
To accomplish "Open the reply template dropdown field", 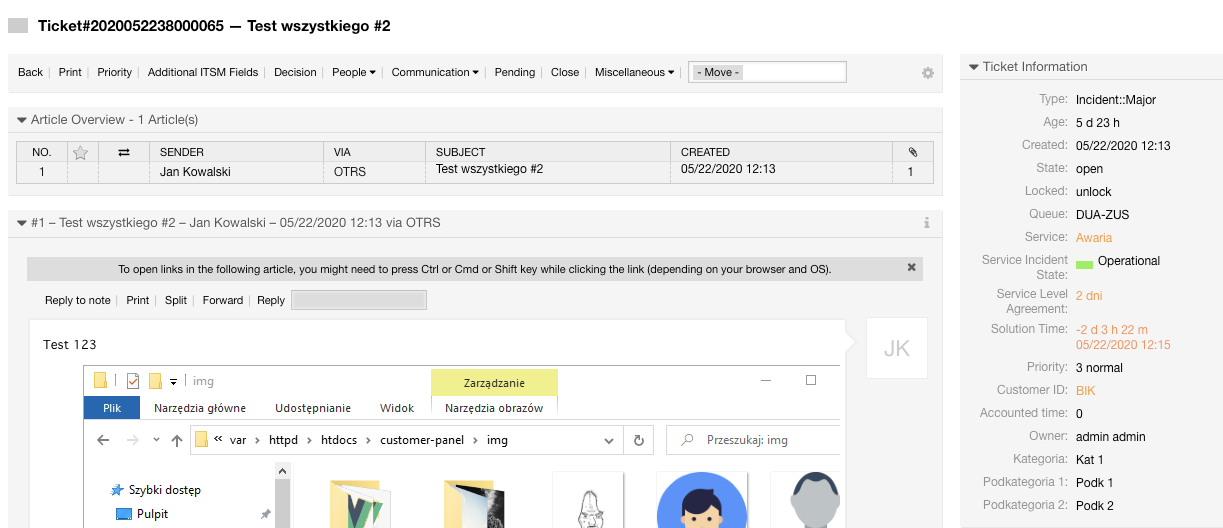I will (359, 300).
